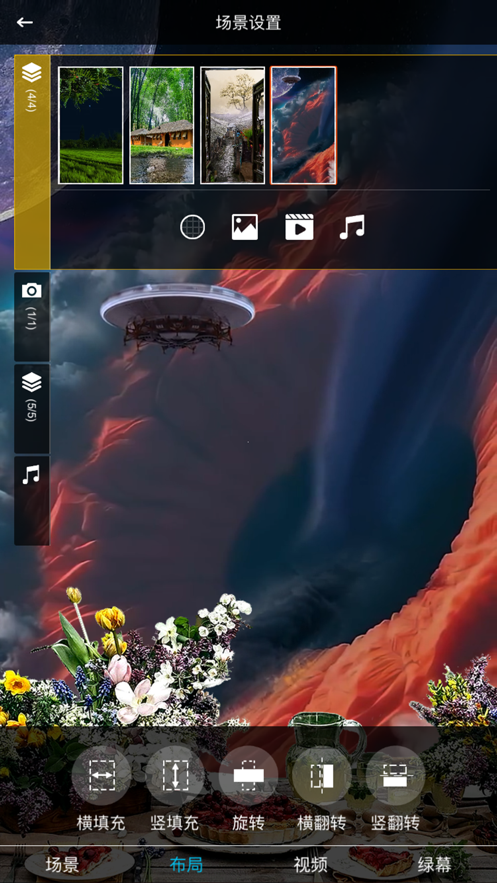
Task: Switch to the 绿幕 tab
Action: click(435, 864)
